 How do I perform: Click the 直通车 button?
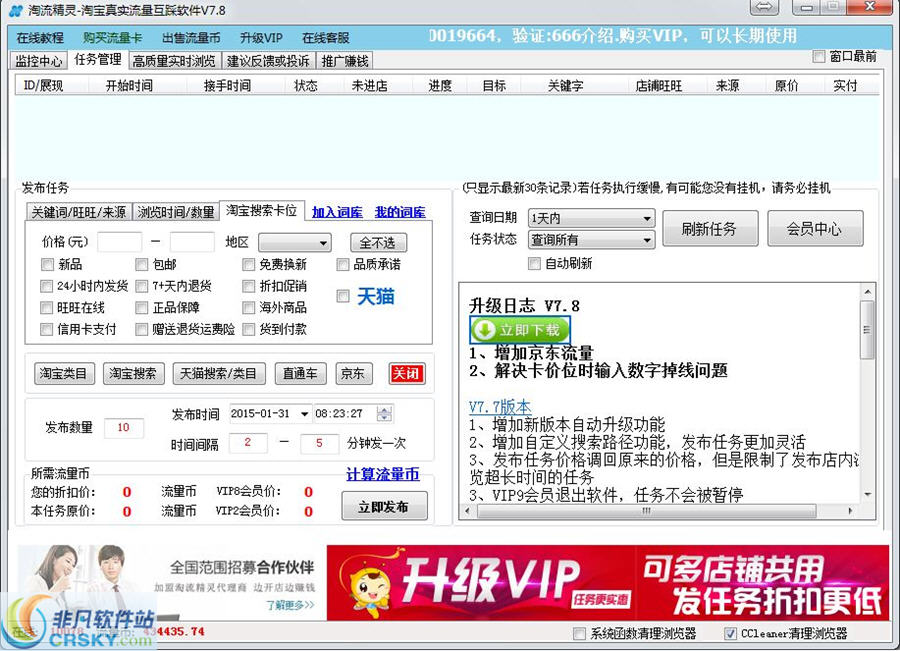pyautogui.click(x=301, y=374)
